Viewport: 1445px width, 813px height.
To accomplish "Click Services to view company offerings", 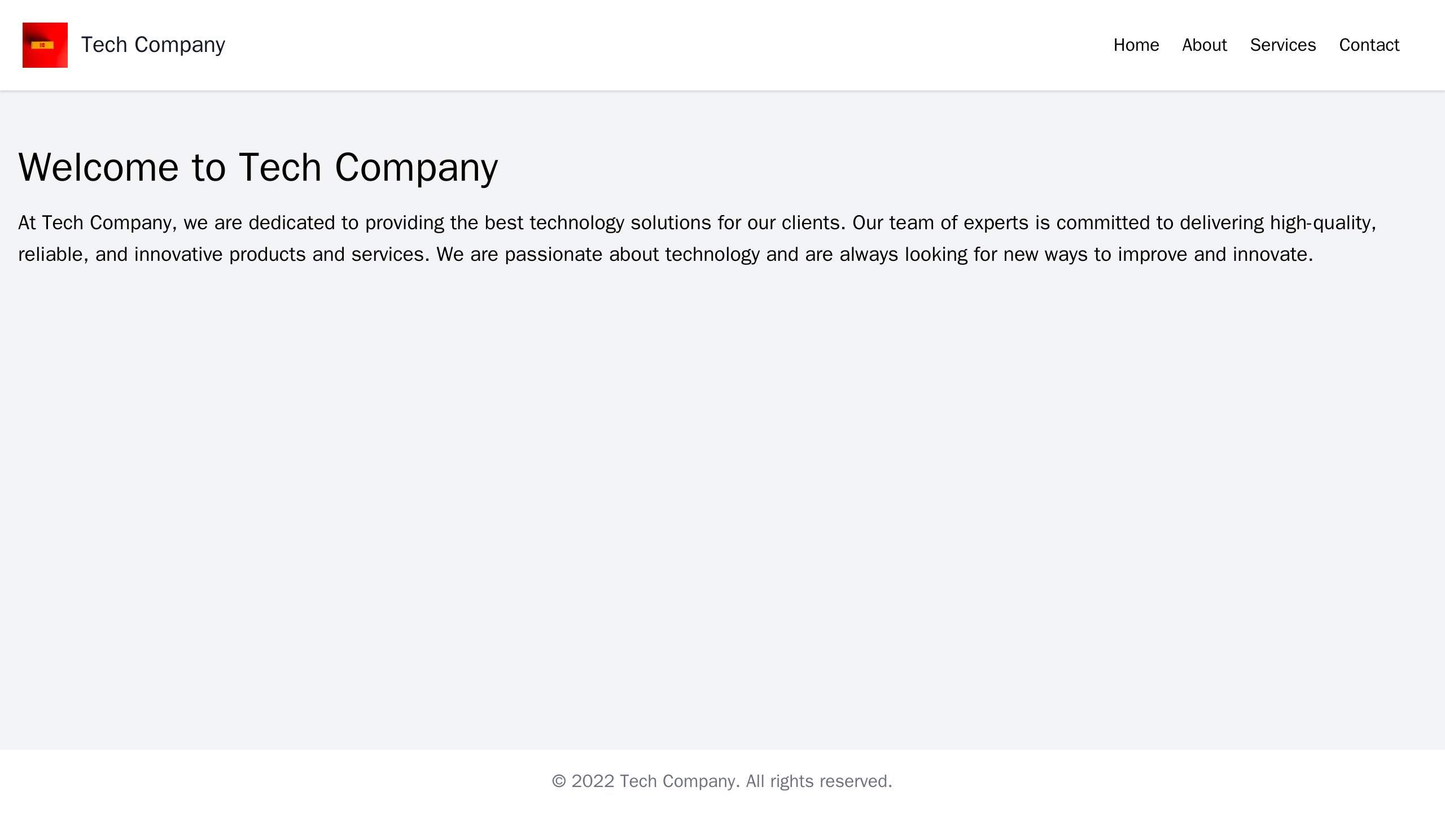I will [1282, 44].
